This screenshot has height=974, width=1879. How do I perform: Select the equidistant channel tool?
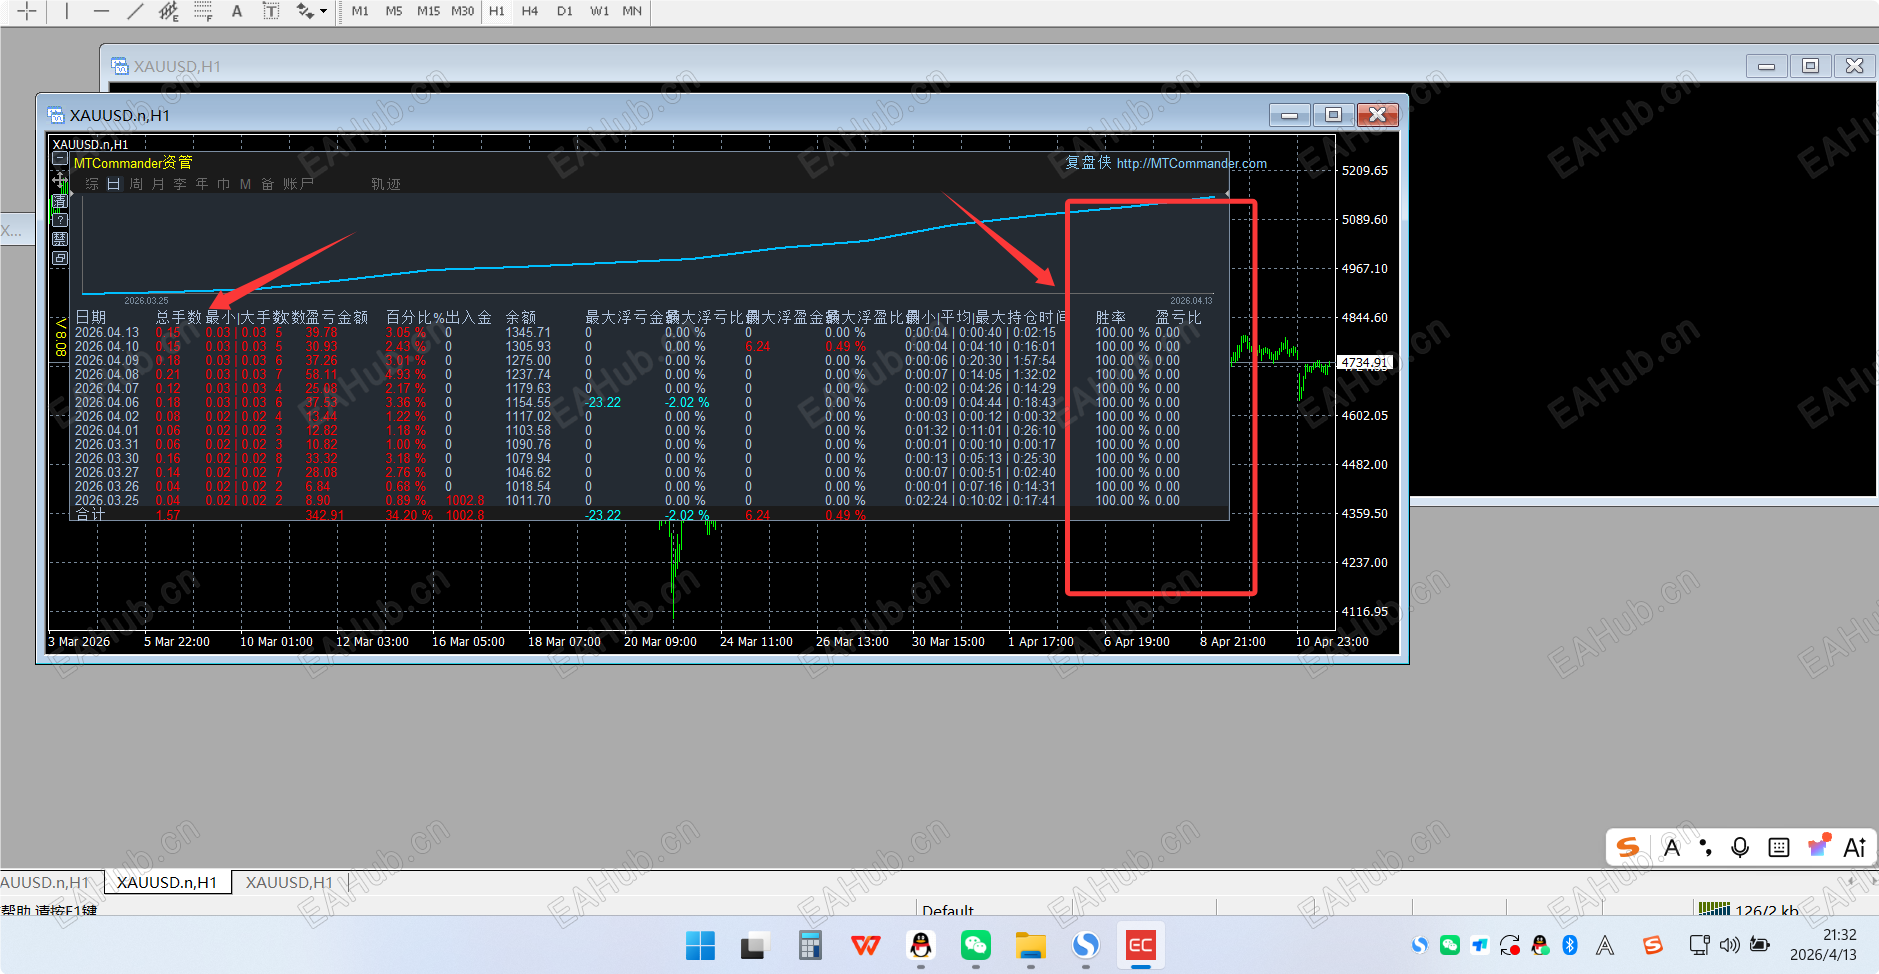coord(169,11)
